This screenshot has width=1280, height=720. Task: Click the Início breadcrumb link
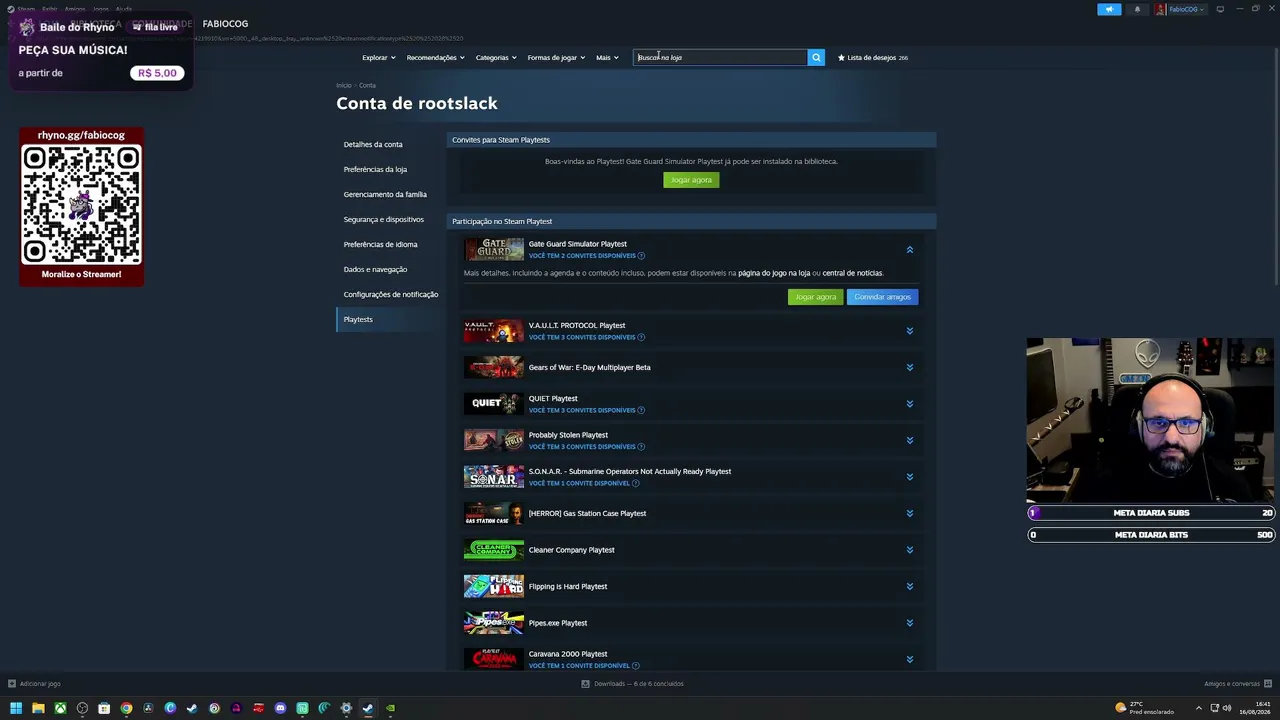(344, 86)
